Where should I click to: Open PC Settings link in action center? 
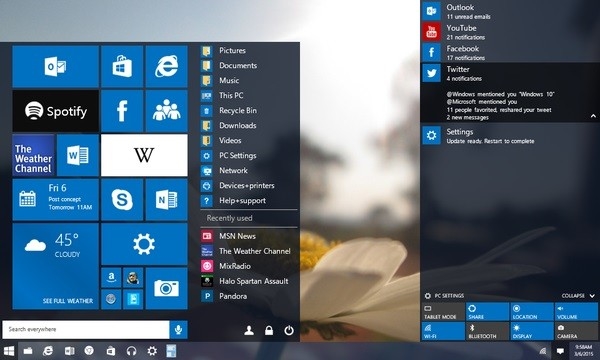click(x=444, y=296)
